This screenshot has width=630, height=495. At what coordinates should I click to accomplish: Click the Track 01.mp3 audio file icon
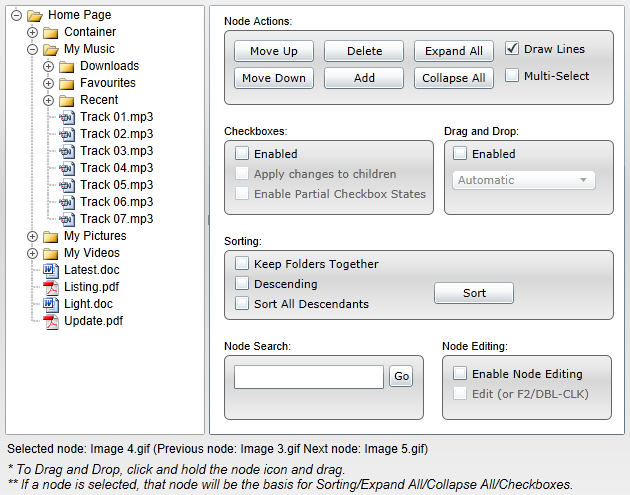67,117
